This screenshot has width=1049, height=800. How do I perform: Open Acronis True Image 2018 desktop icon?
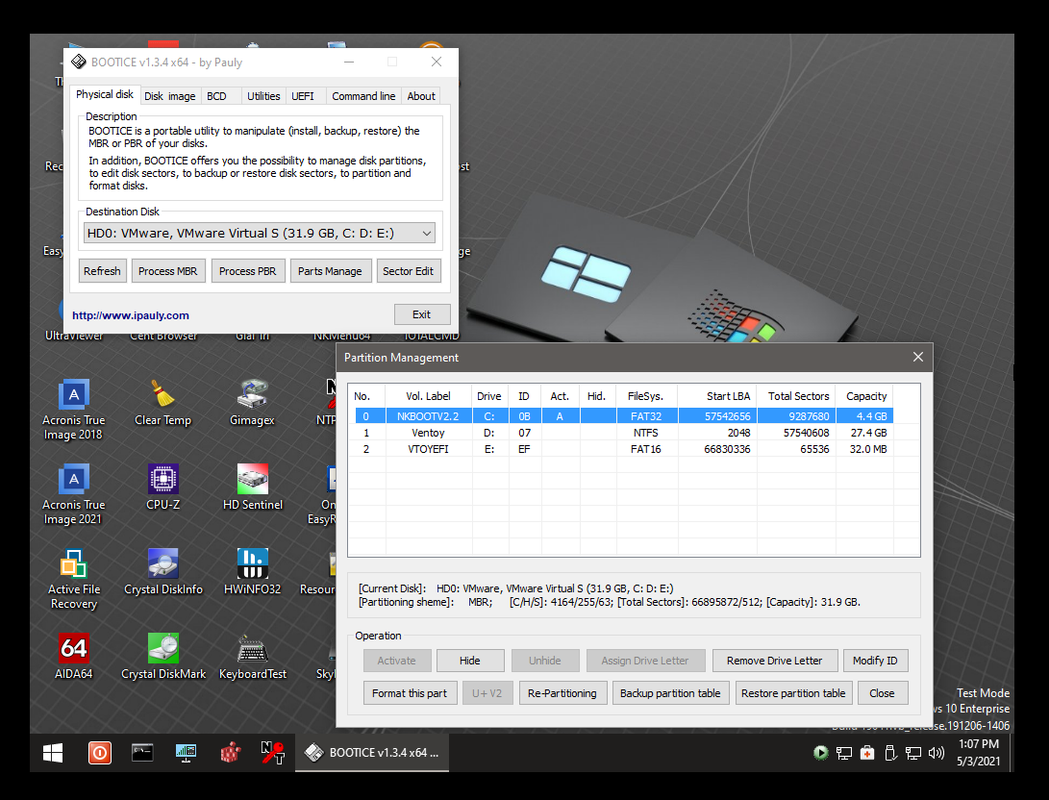74,409
